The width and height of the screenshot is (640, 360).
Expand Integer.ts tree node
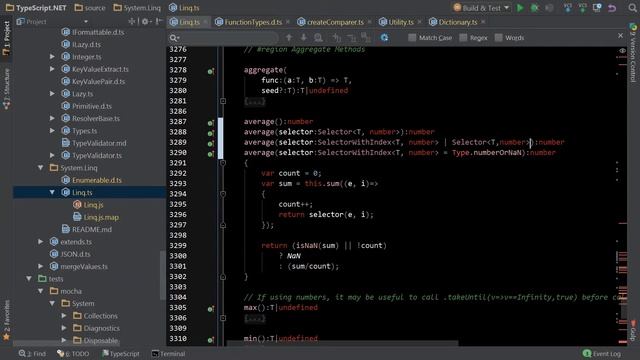[x=52, y=57]
